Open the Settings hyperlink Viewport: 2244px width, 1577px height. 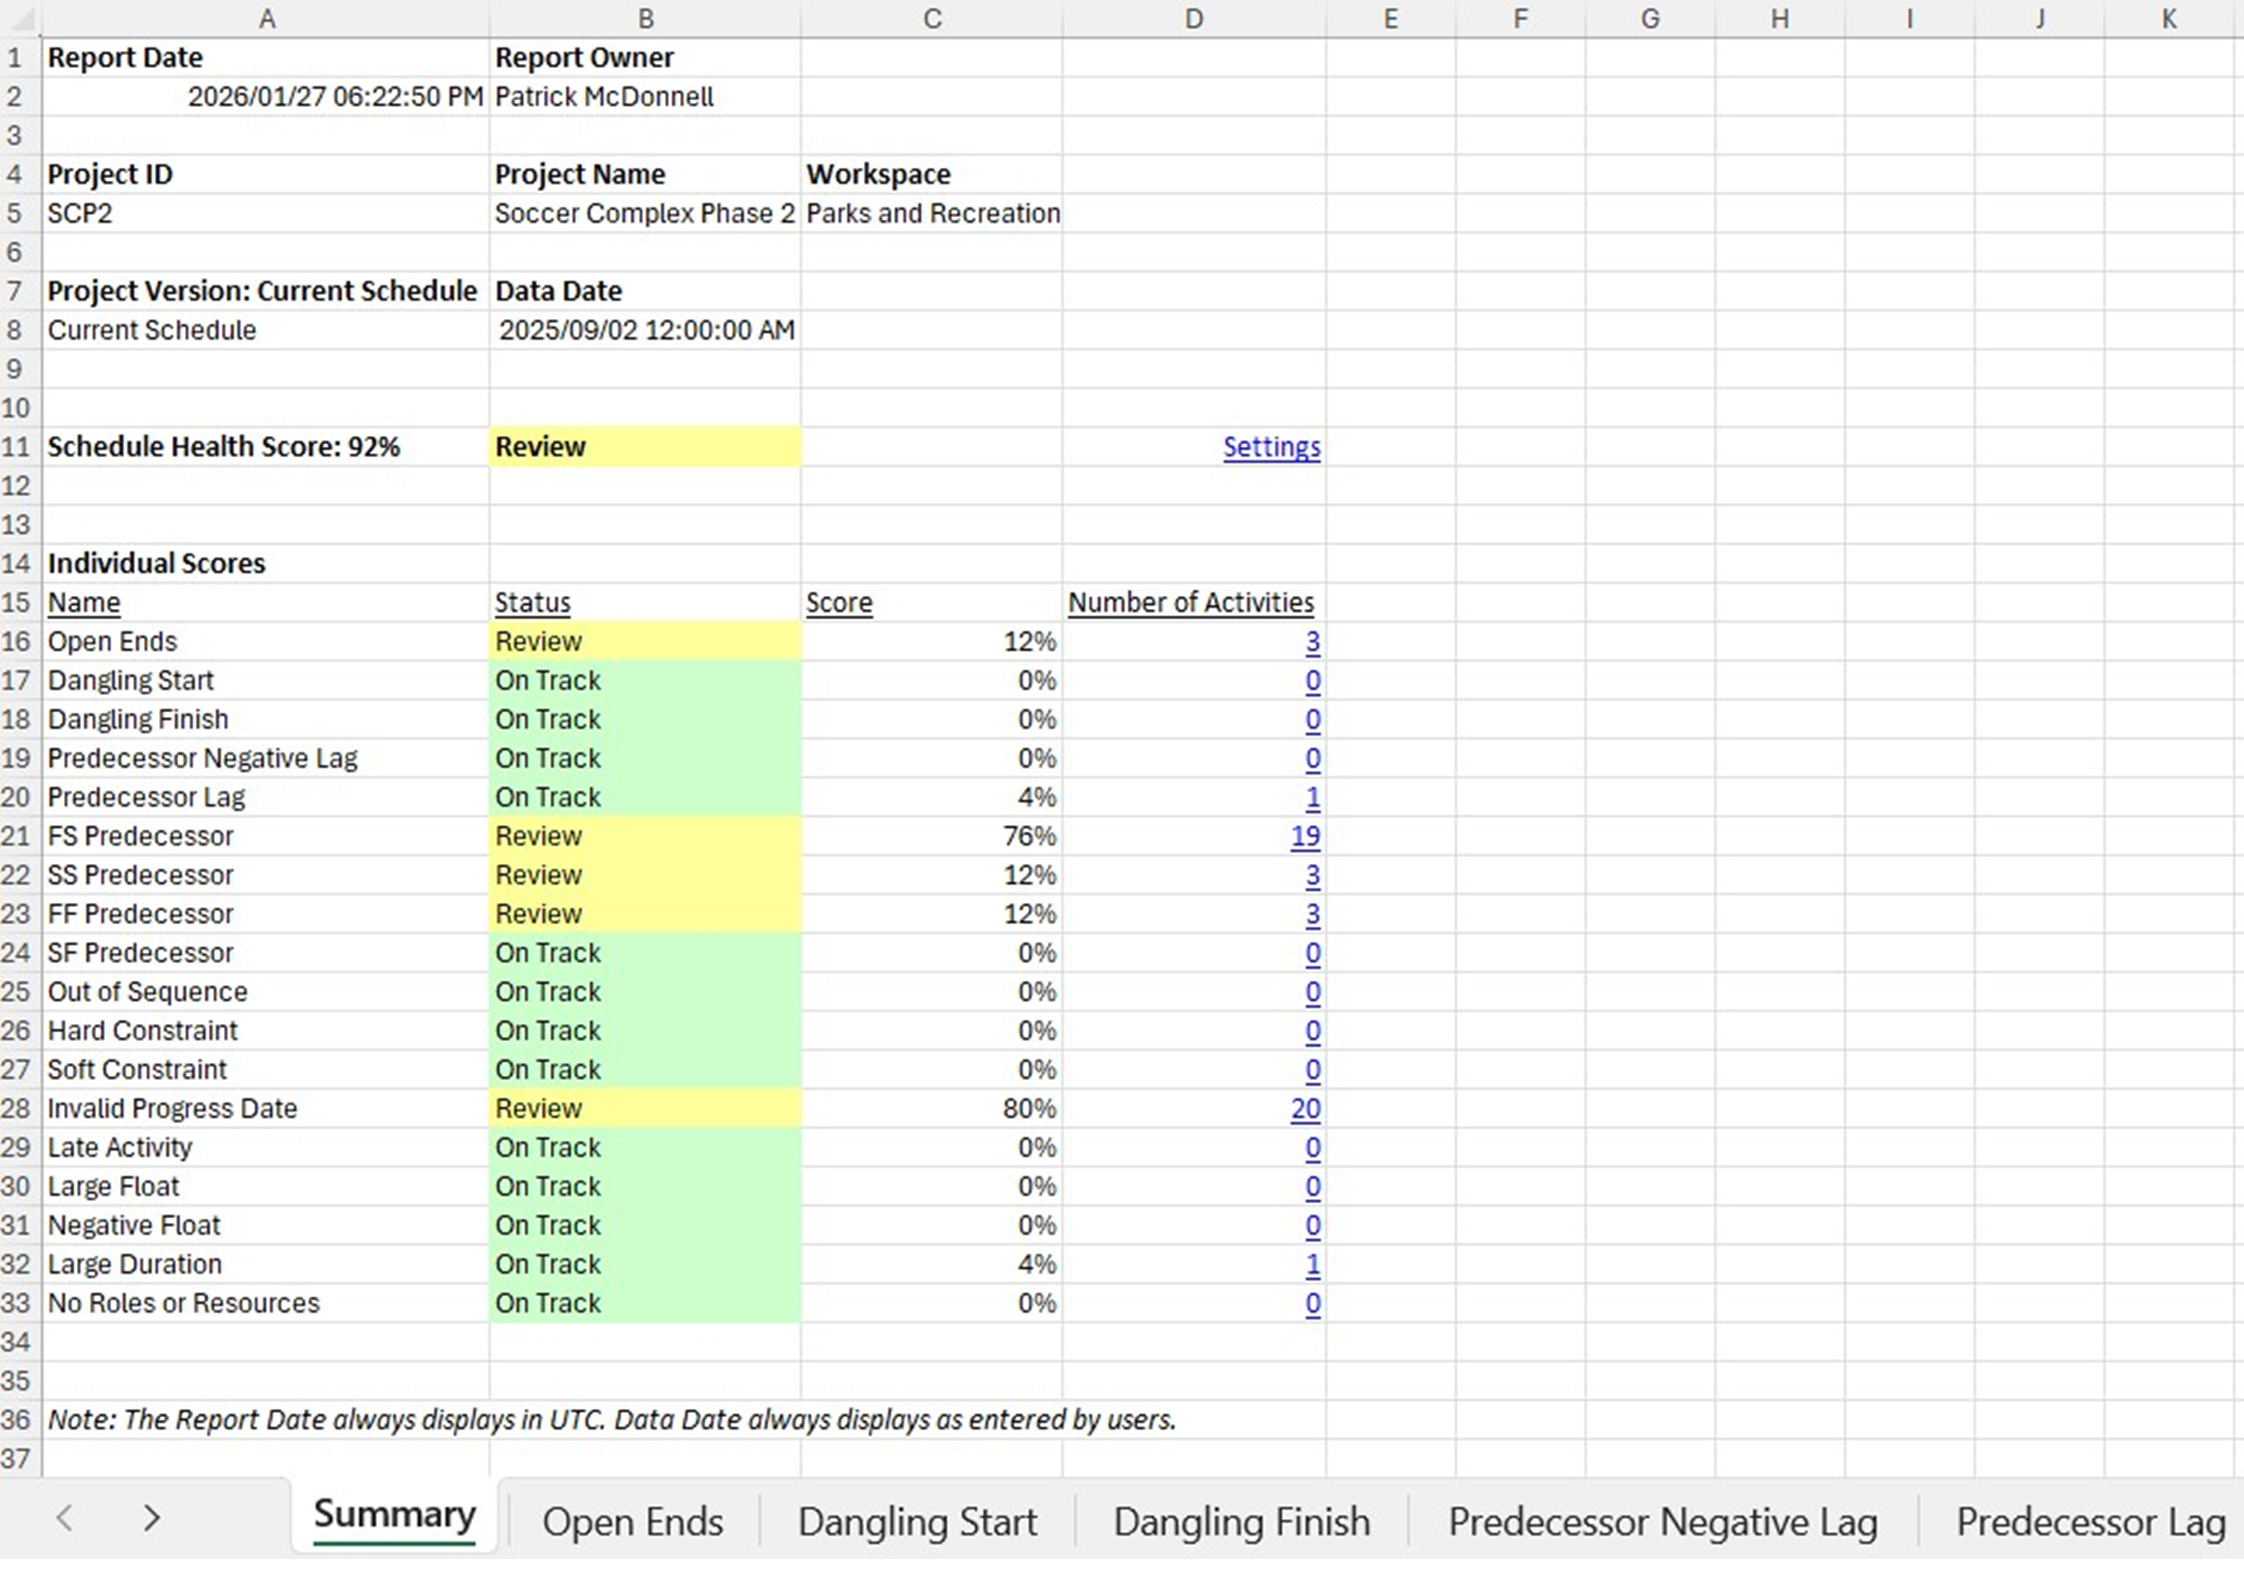coord(1270,447)
